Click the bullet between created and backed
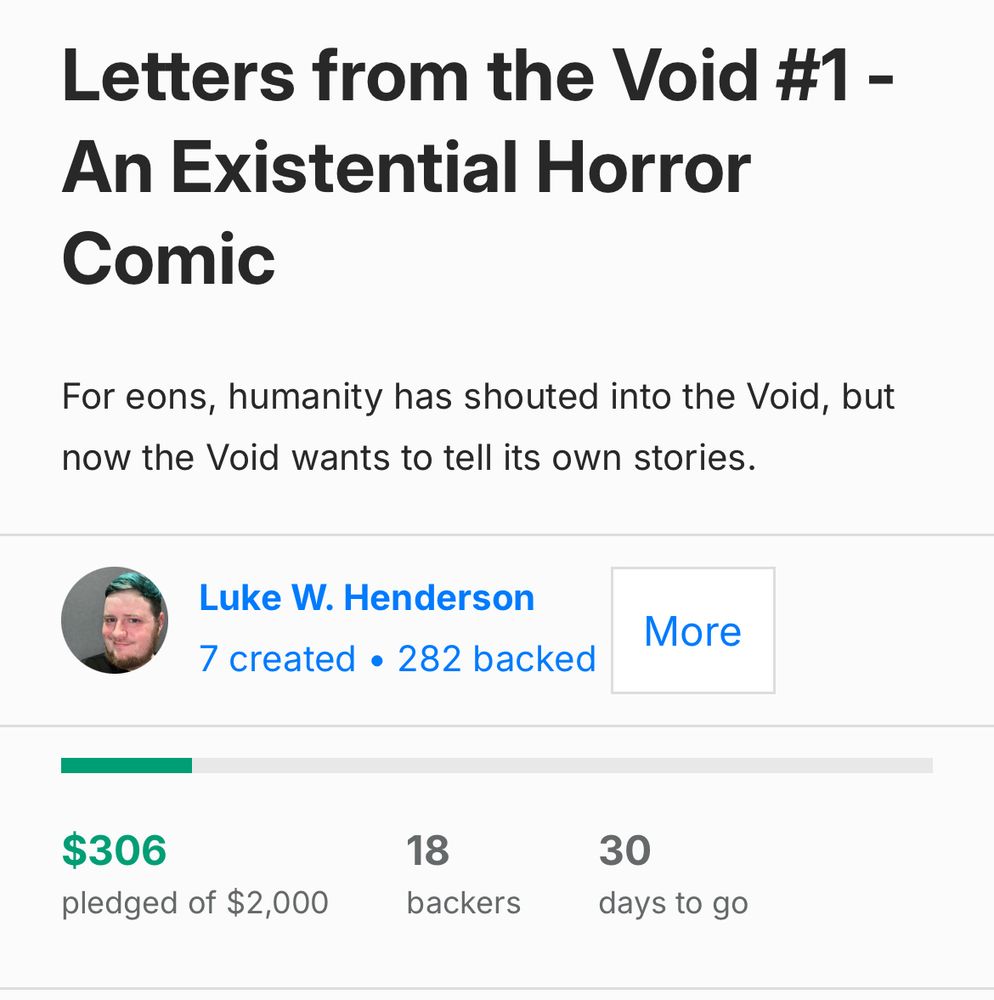The image size is (994, 1000). 376,660
